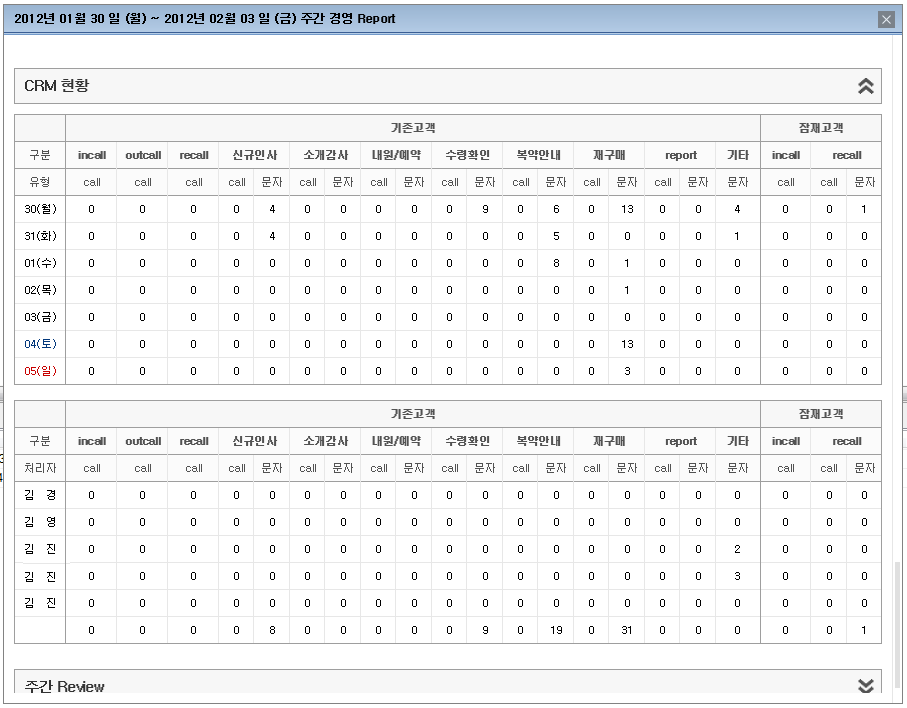Click value 3 in the 05(일) row

627,371
